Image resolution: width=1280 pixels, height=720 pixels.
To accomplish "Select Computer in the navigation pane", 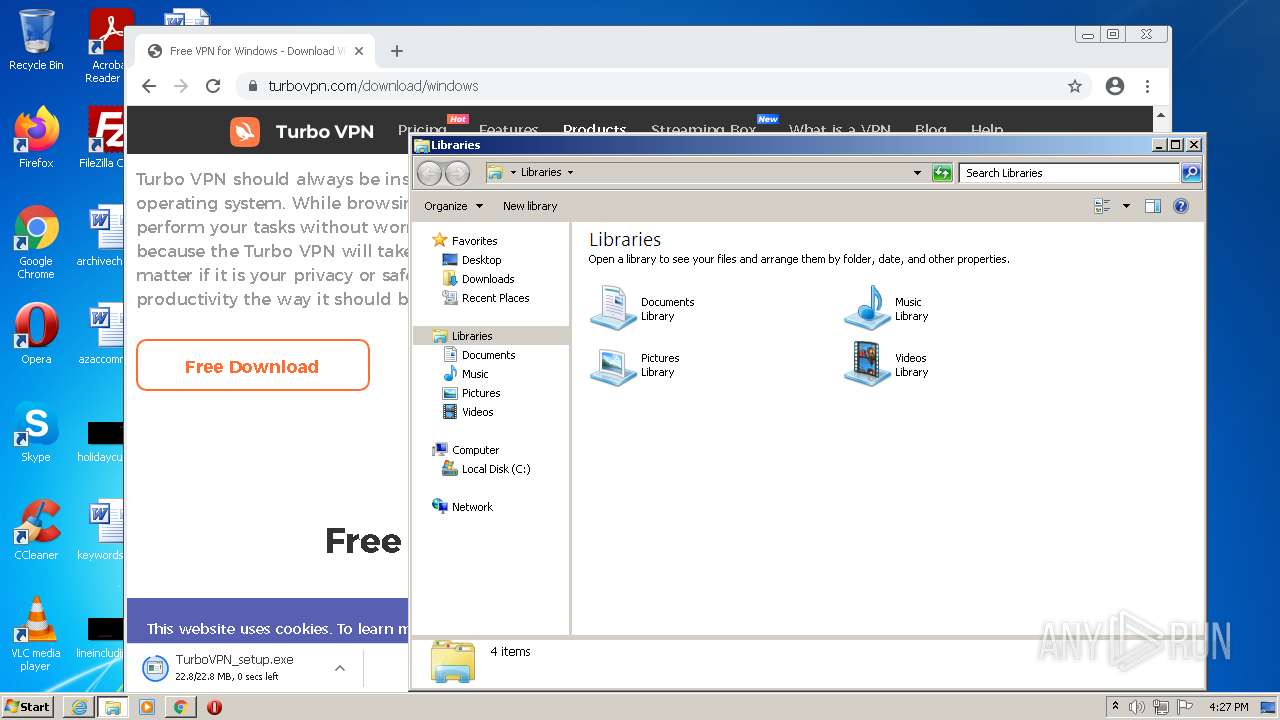I will pyautogui.click(x=465, y=450).
